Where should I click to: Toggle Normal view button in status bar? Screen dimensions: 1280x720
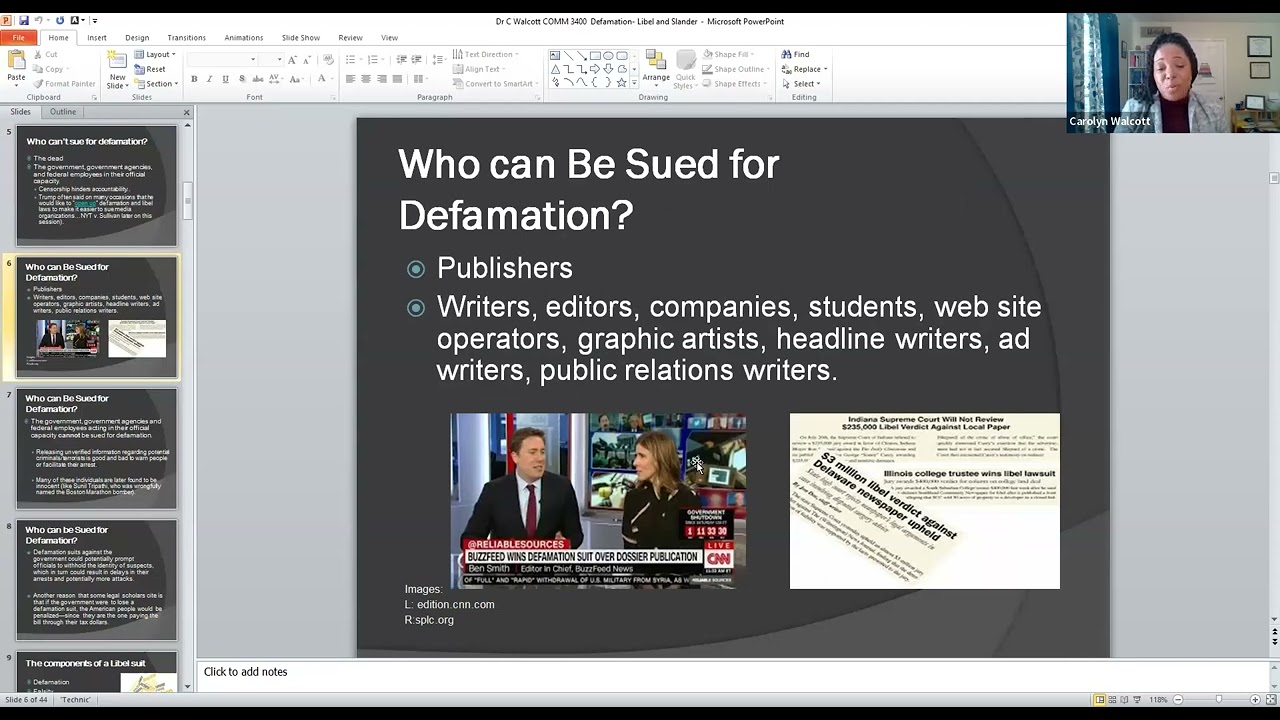pyautogui.click(x=1098, y=699)
